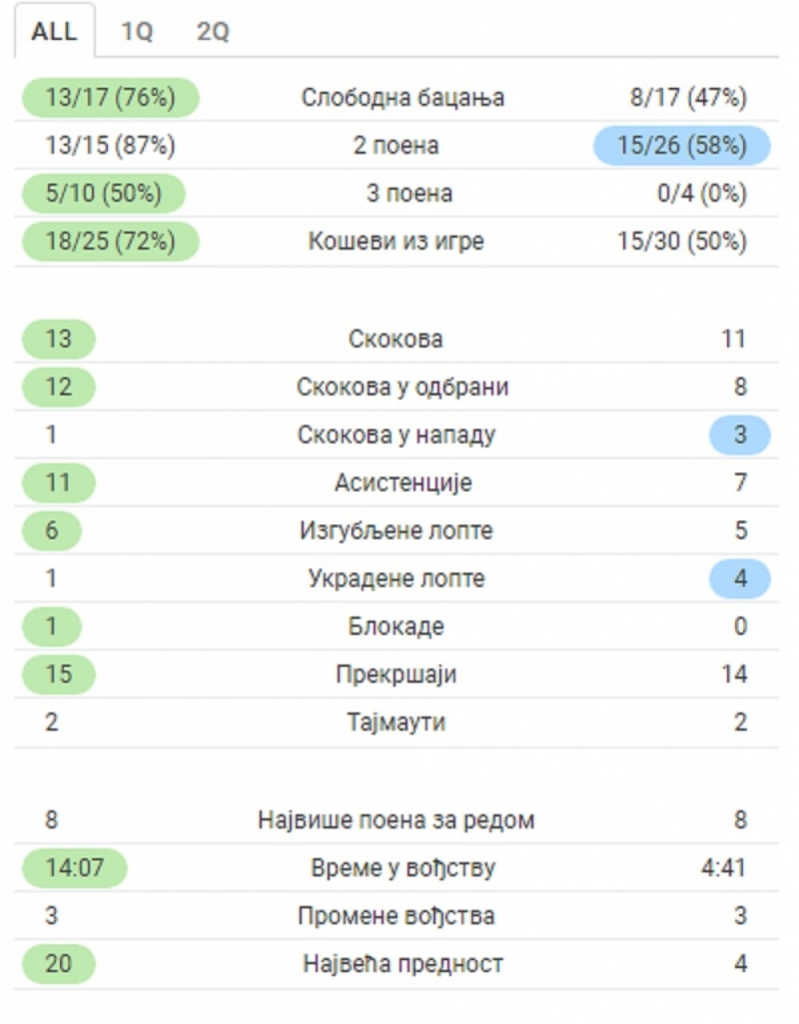Click the green 13/17 (76%) free throw badge
799x1024 pixels.
click(x=110, y=99)
